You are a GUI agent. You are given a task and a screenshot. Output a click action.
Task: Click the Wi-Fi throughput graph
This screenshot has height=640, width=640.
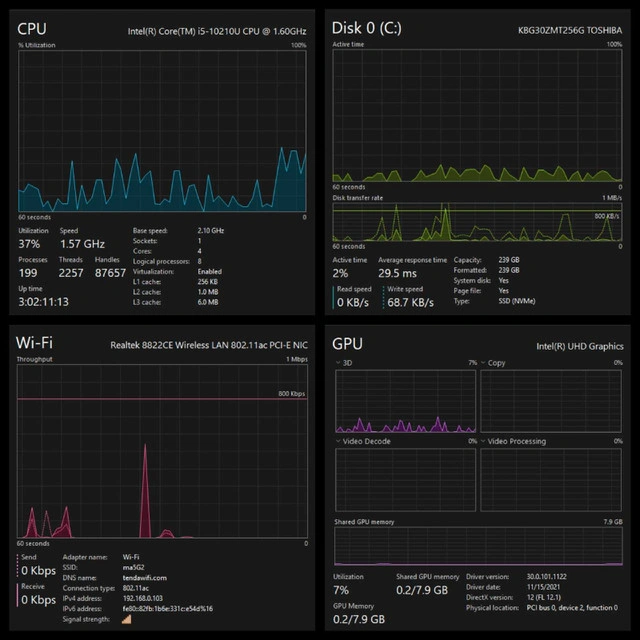click(162, 450)
